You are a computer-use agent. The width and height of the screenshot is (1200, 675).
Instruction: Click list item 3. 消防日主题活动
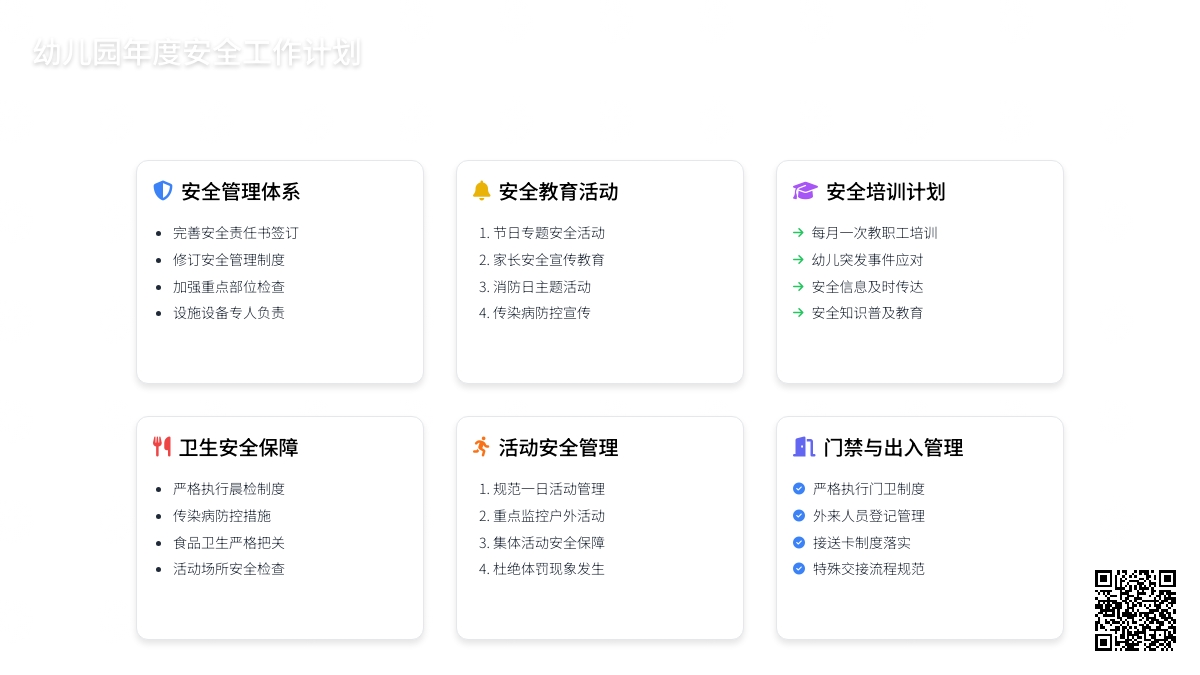[x=535, y=286]
